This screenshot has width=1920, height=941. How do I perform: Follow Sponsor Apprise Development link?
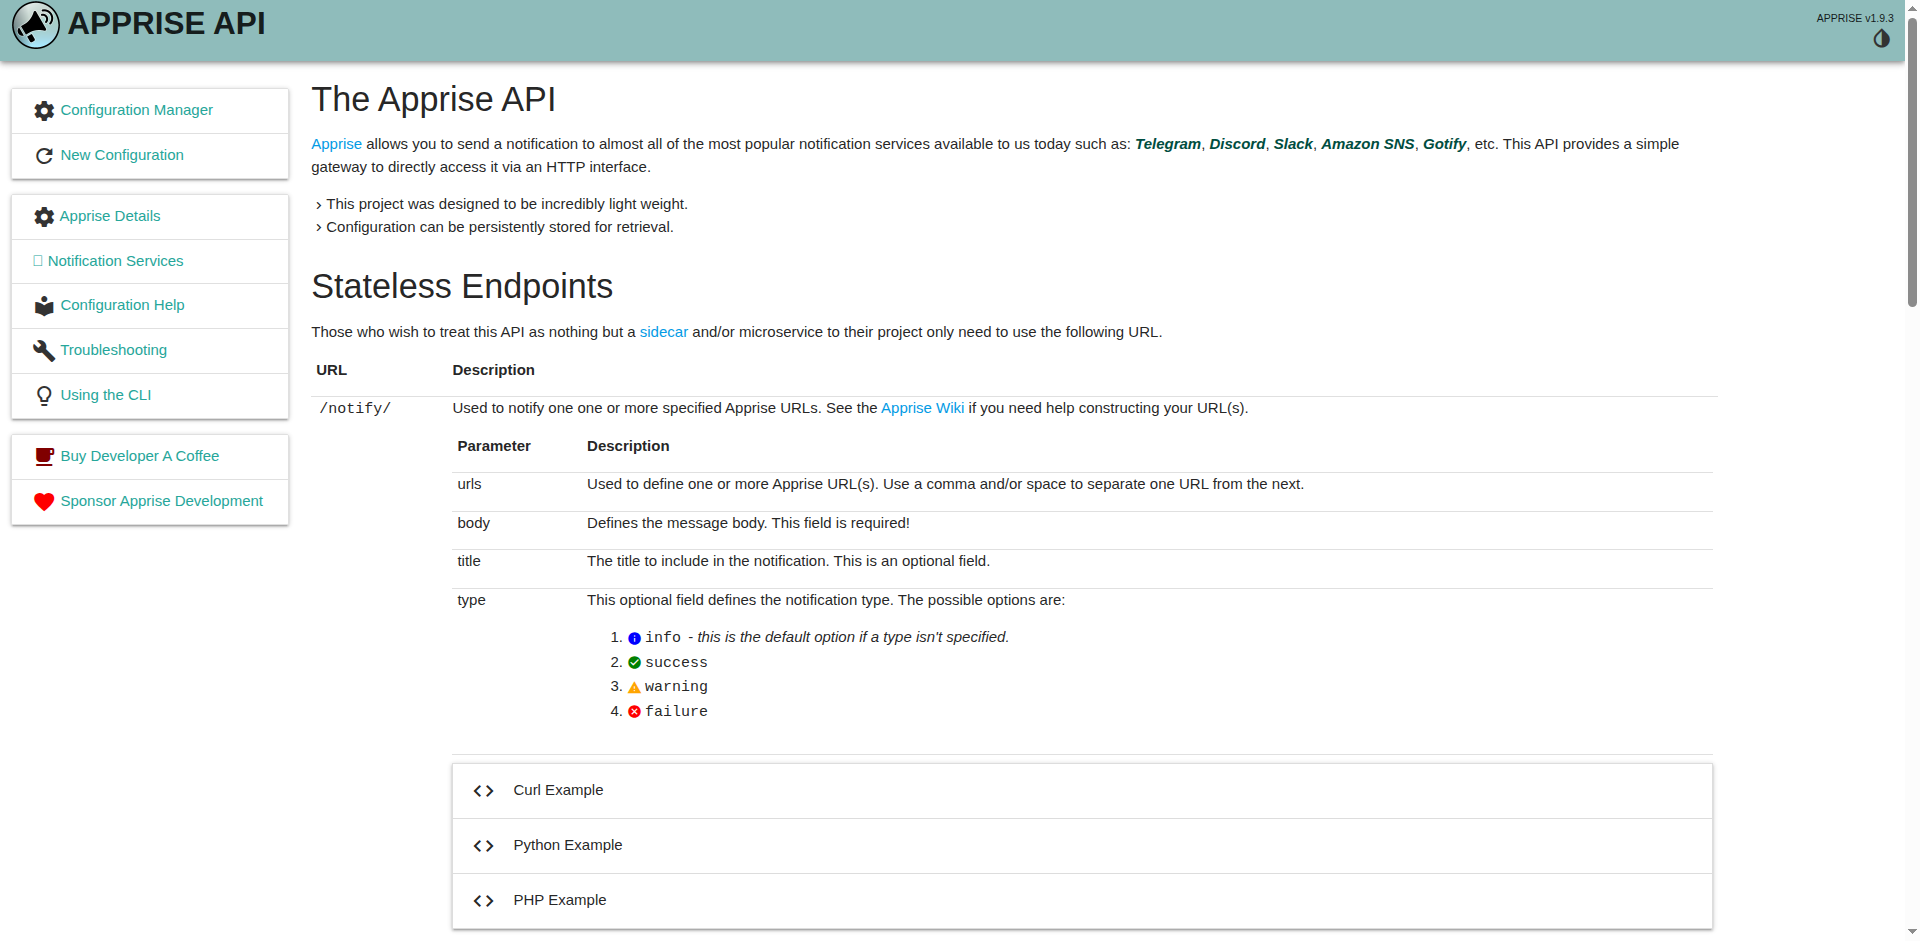tap(150, 501)
